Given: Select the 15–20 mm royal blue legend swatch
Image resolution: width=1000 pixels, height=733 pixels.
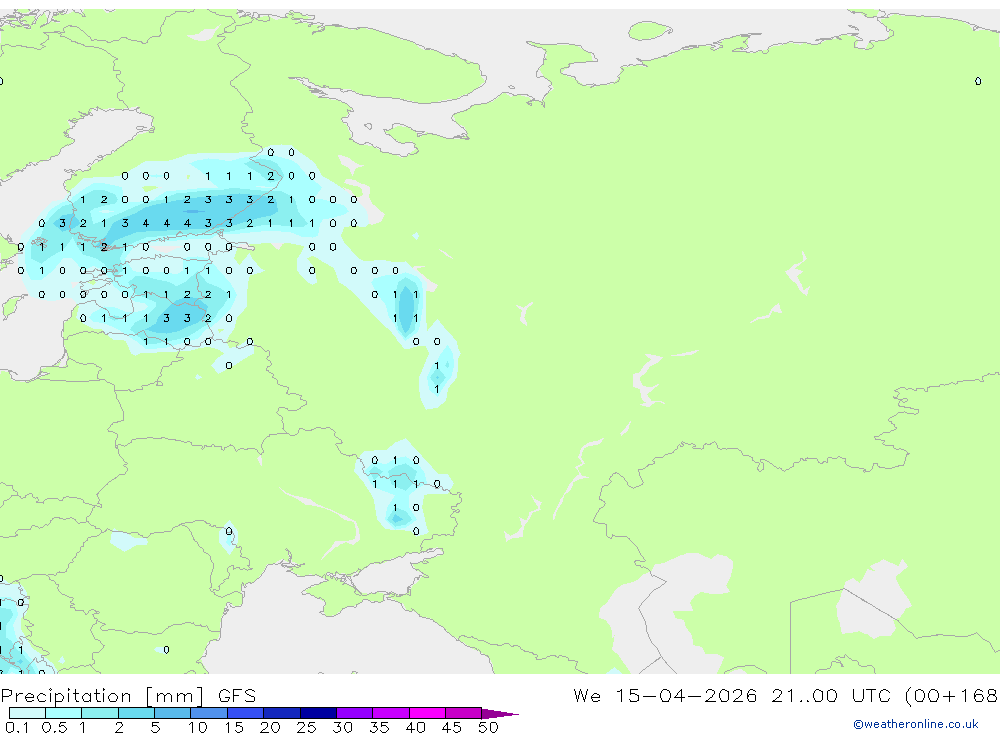Looking at the screenshot, I should (x=245, y=713).
